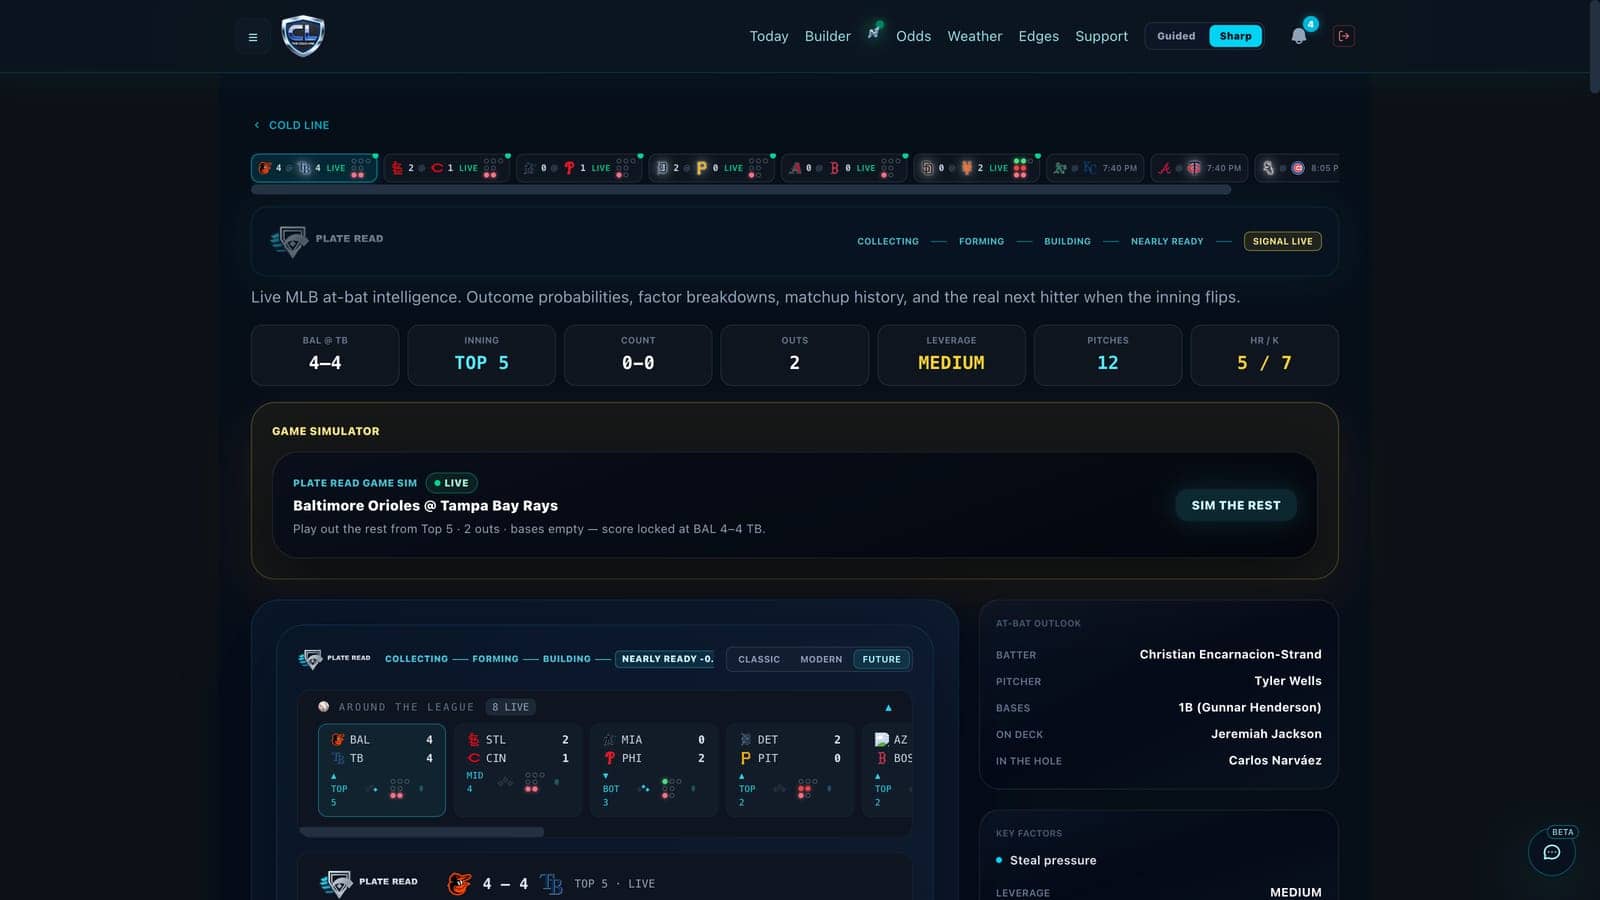1600x900 pixels.
Task: Open the STL vs CIN league card
Action: pyautogui.click(x=518, y=770)
